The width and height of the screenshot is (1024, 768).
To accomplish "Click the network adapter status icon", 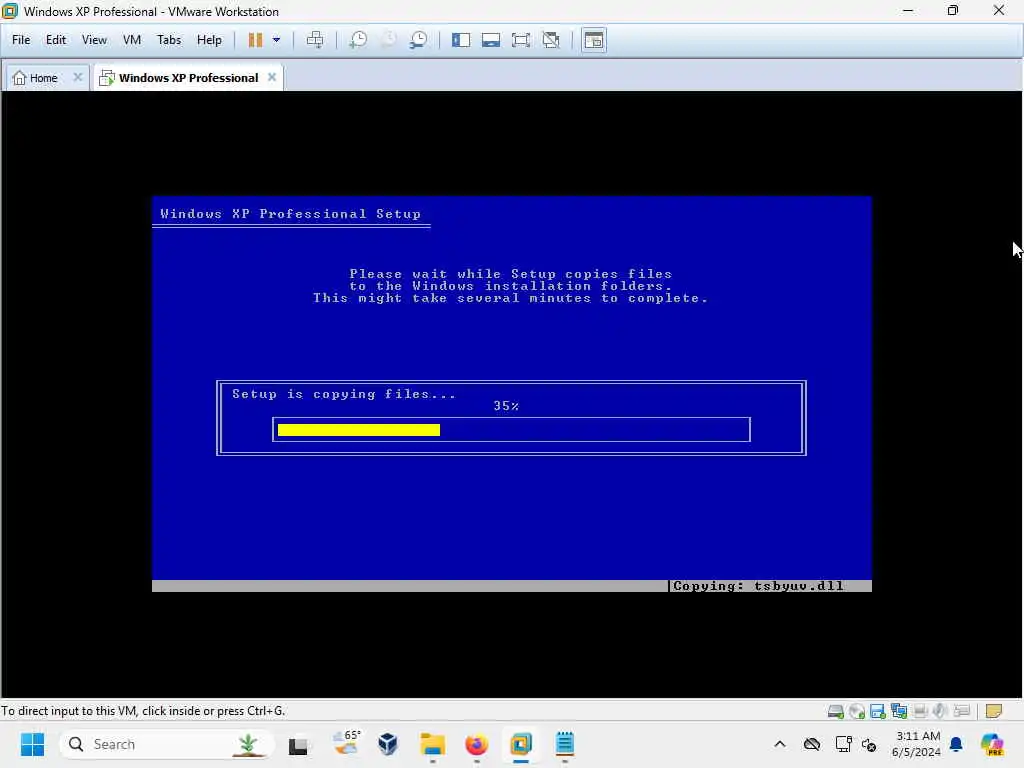I will [899, 711].
